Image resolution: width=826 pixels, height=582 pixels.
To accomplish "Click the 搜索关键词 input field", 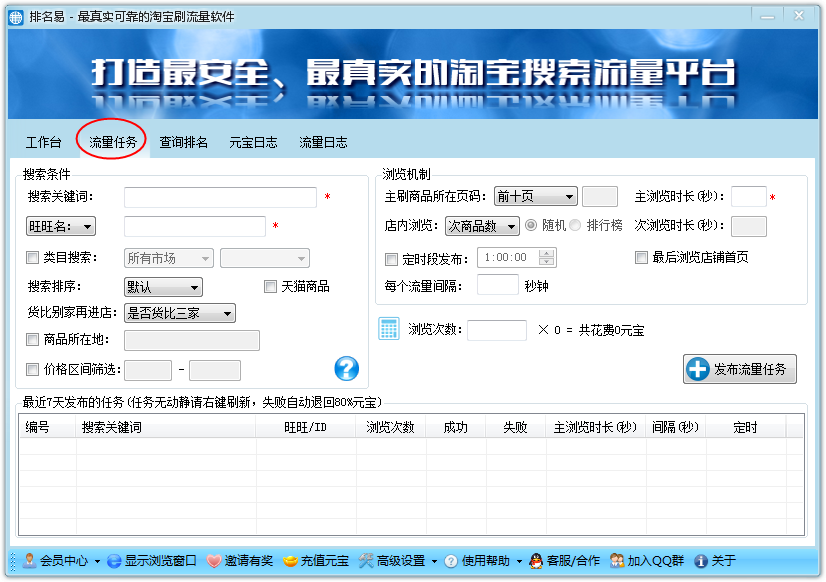I will (220, 198).
